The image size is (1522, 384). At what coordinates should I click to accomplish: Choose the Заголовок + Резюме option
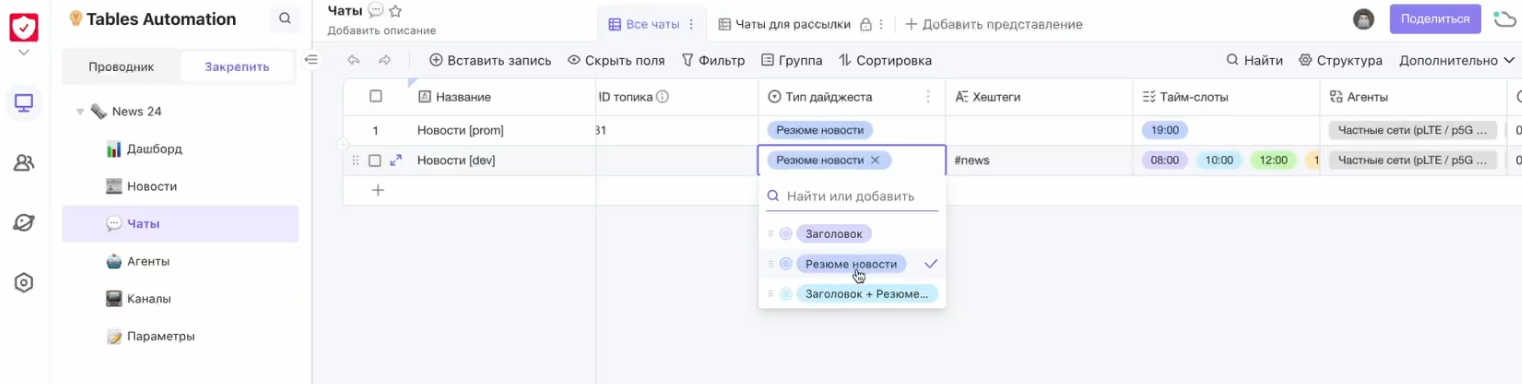click(867, 294)
